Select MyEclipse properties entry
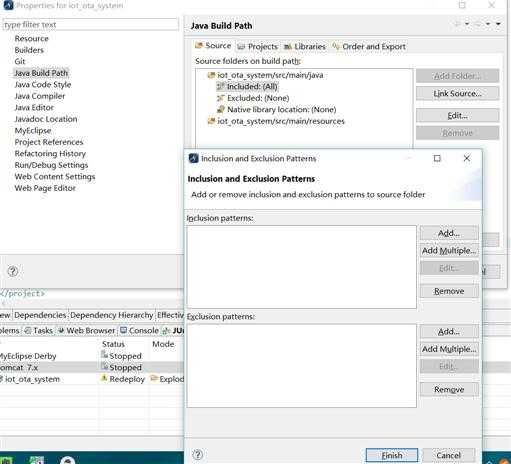511x464 pixels. tap(33, 131)
